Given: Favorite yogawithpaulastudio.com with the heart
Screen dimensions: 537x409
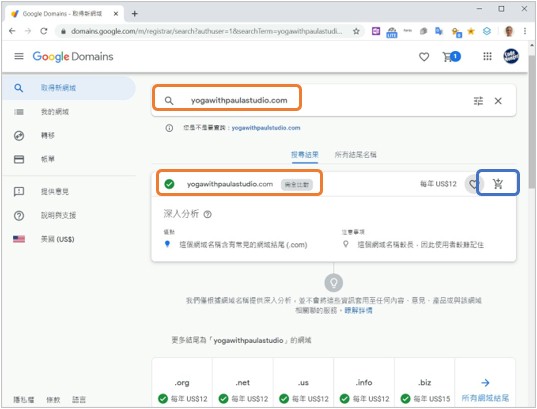Looking at the screenshot, I should pyautogui.click(x=473, y=184).
